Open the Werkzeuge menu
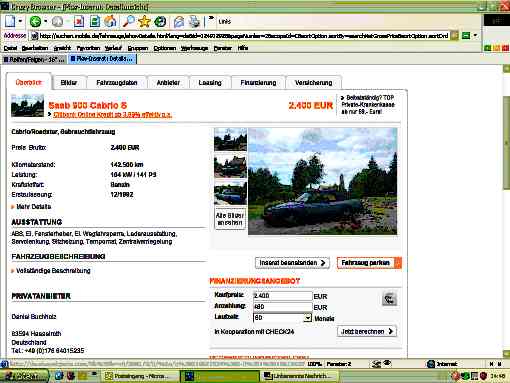Image resolution: width=510 pixels, height=383 pixels. (194, 48)
